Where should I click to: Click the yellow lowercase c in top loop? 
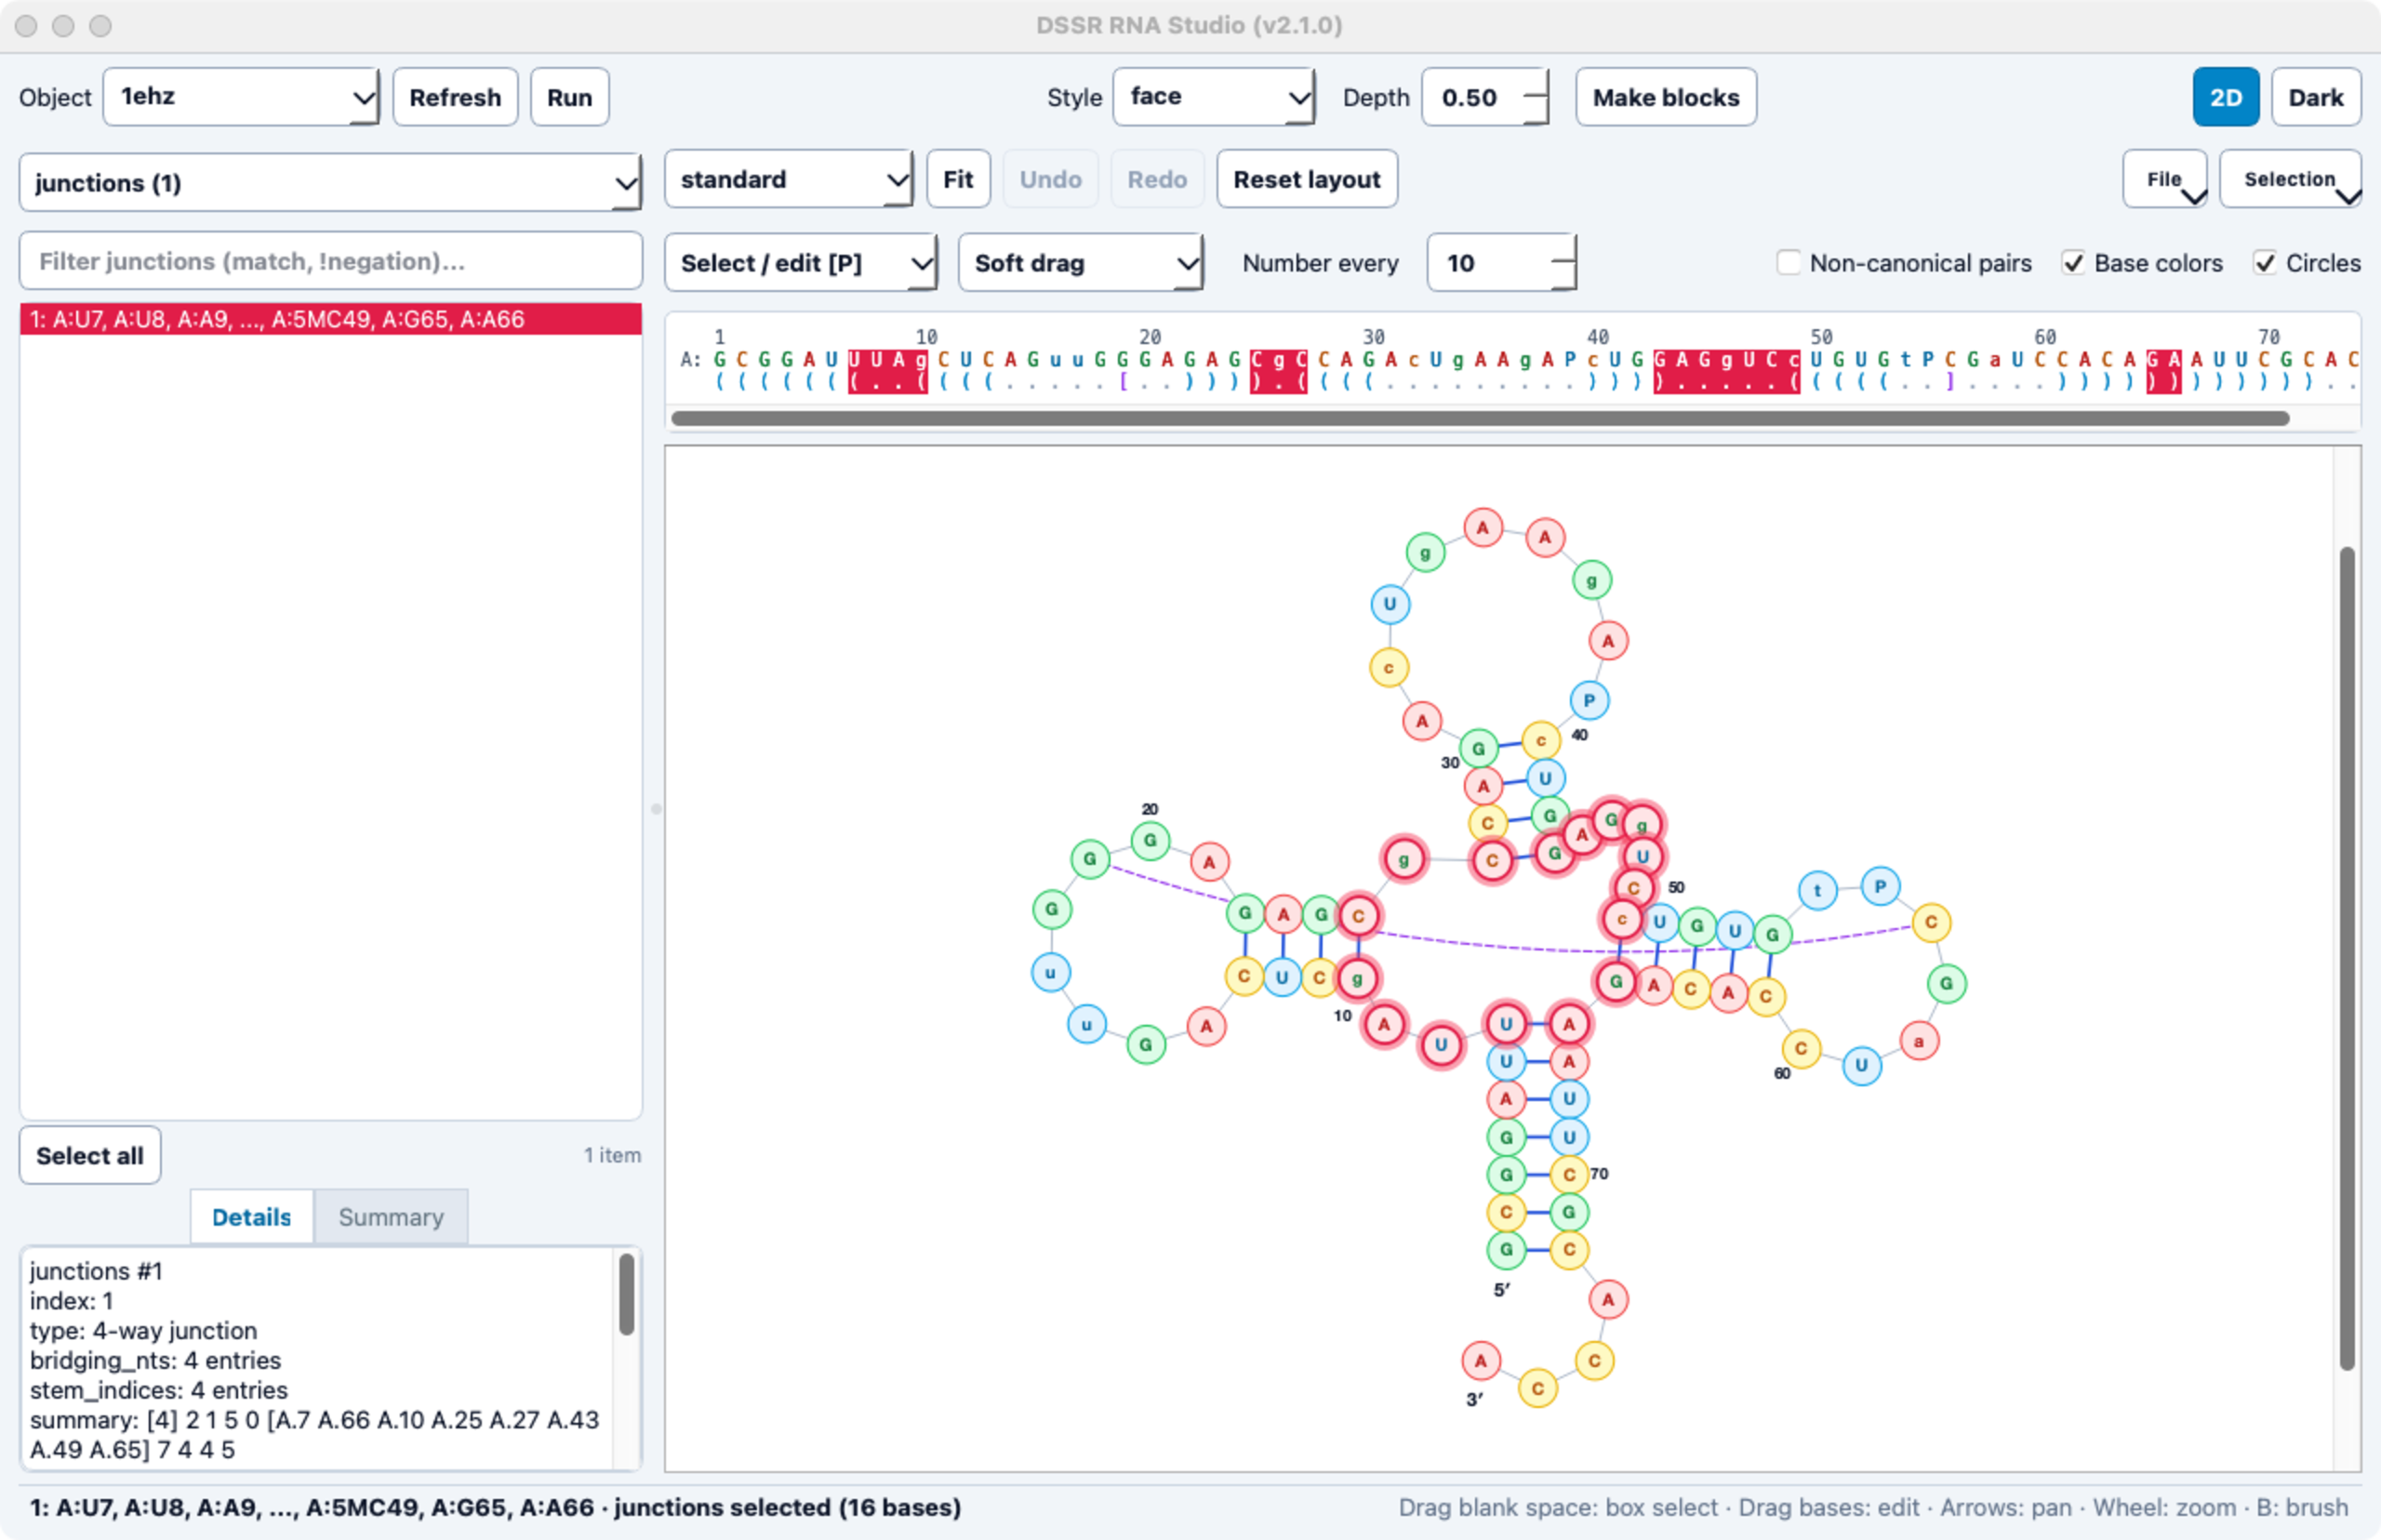tap(1388, 667)
